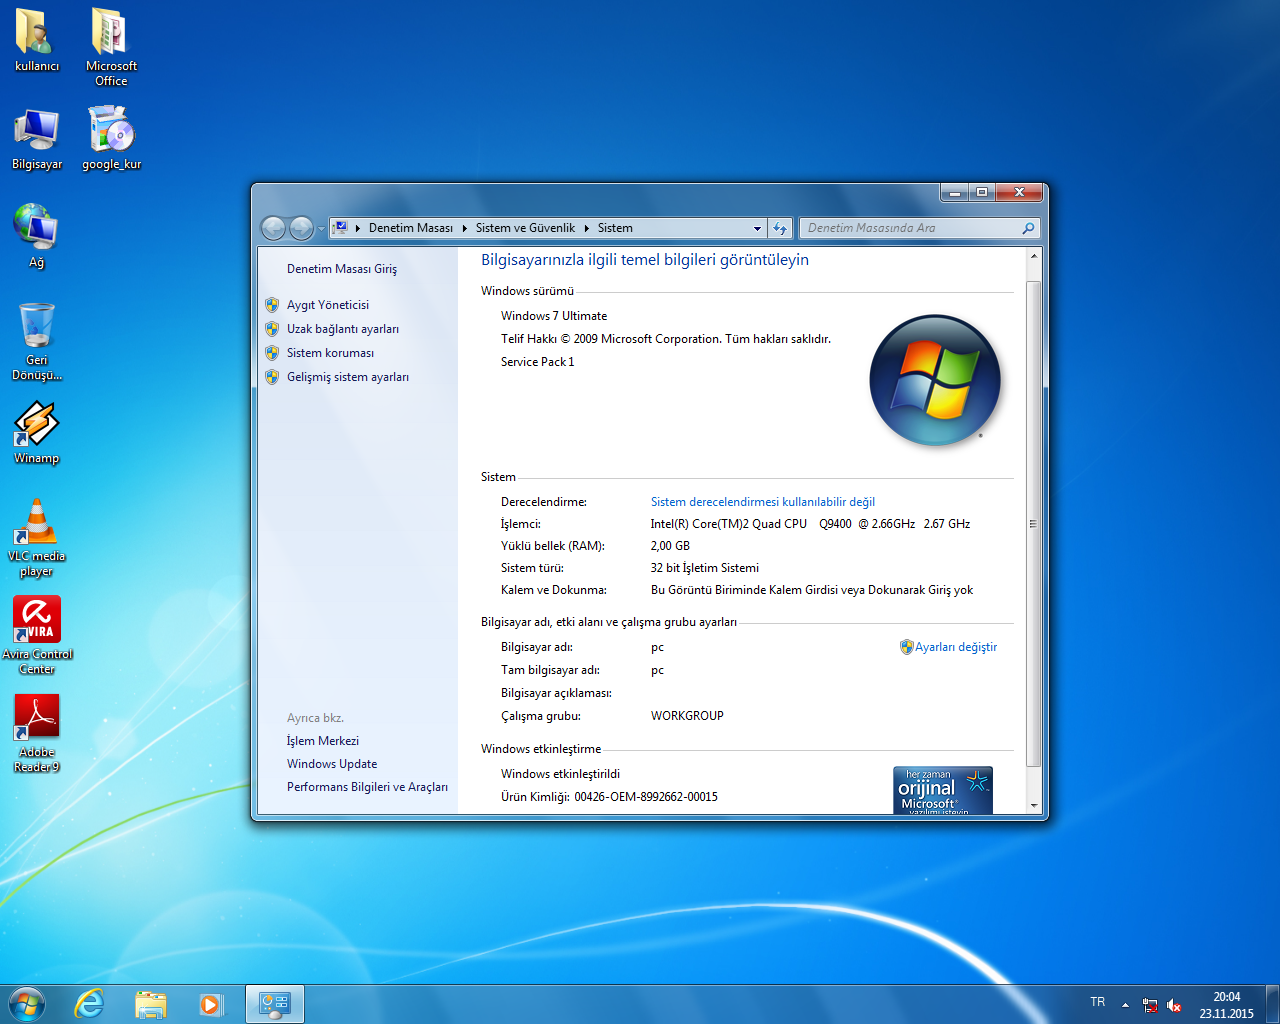Image resolution: width=1280 pixels, height=1024 pixels.
Task: Maximize the Sistem window
Action: click(982, 192)
